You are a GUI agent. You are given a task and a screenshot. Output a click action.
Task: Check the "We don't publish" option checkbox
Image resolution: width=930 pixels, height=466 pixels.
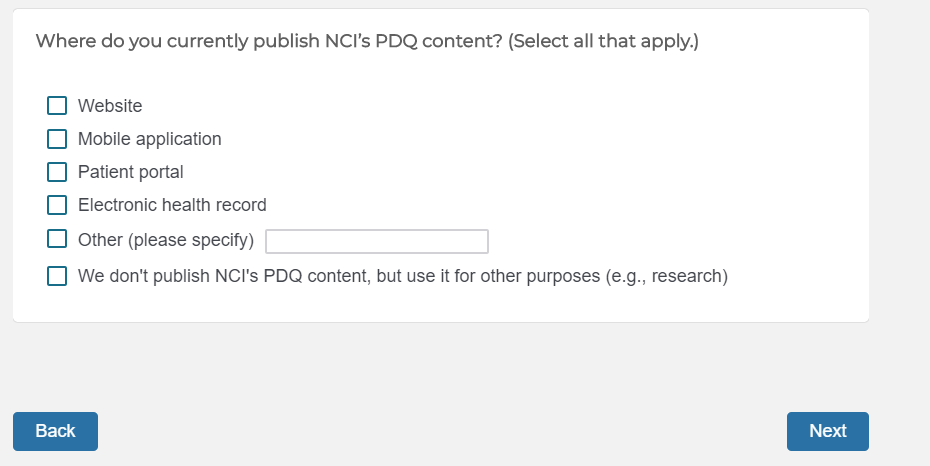click(x=57, y=276)
